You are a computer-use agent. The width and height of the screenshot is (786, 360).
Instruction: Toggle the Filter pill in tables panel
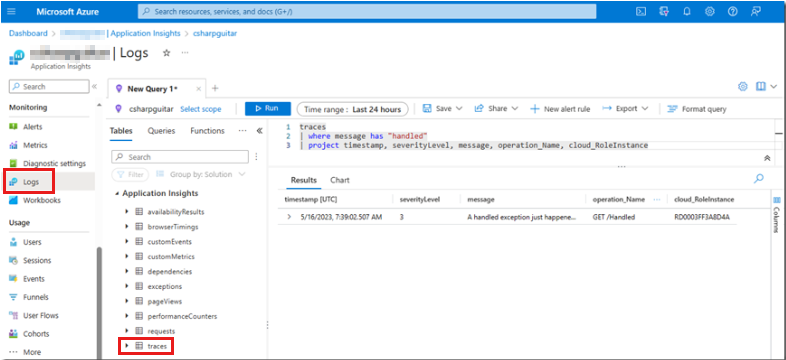130,174
